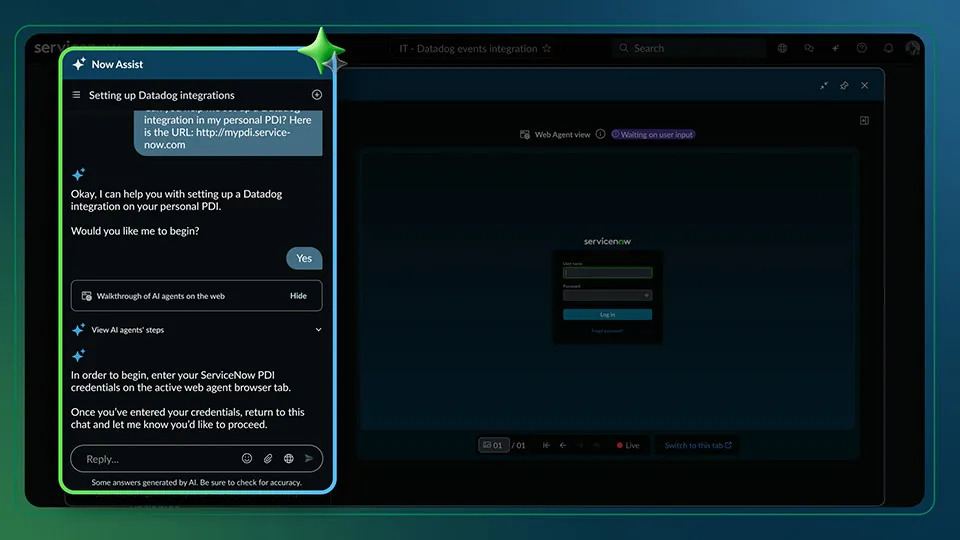
Task: Collapse the web agent panel with shrink icon
Action: point(824,86)
